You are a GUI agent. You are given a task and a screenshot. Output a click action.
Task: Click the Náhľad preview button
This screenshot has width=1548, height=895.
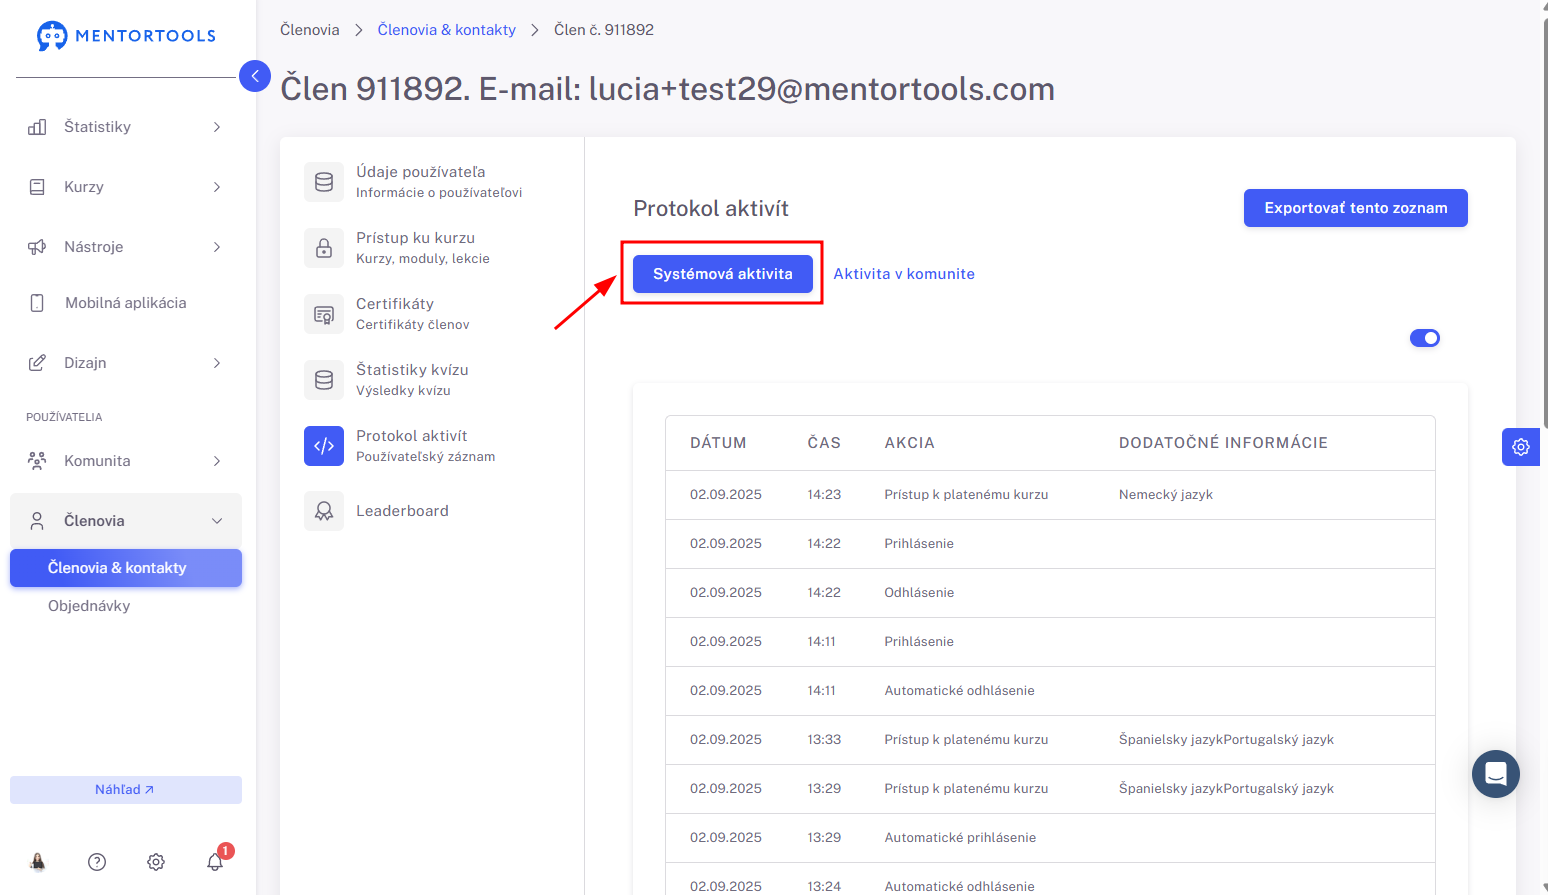point(126,790)
